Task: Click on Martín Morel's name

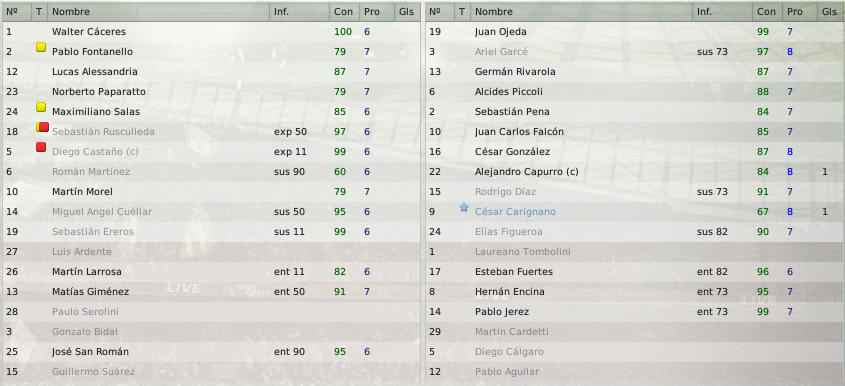Action: pyautogui.click(x=82, y=192)
